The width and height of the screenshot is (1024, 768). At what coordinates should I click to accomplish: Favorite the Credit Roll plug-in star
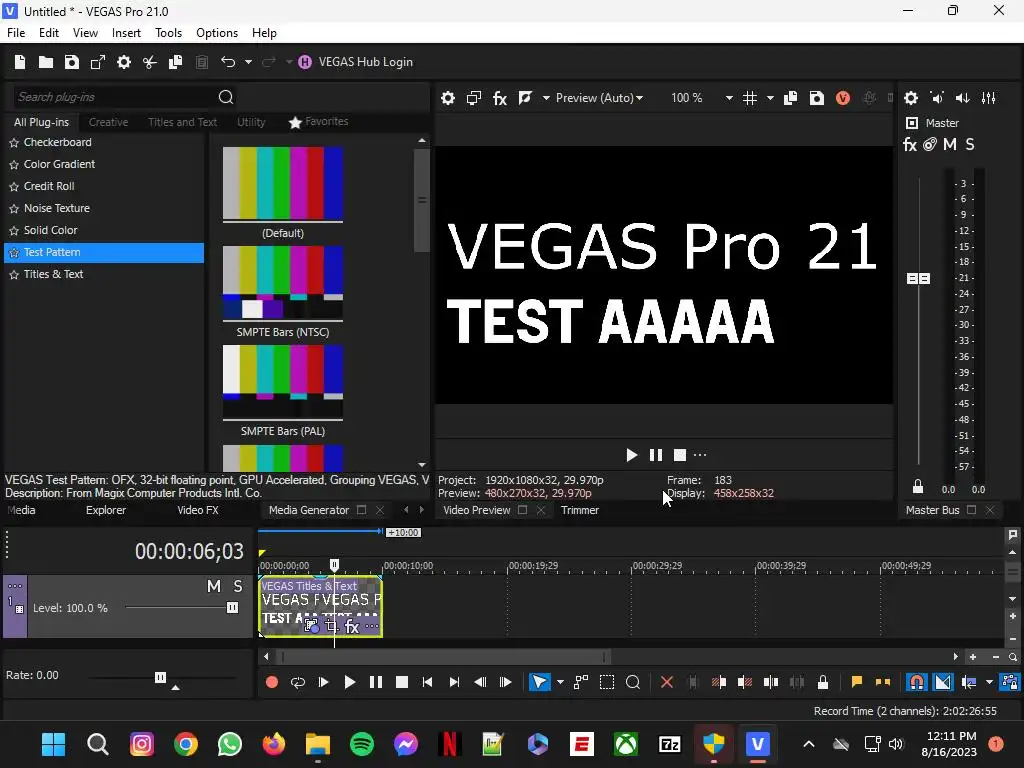14,187
